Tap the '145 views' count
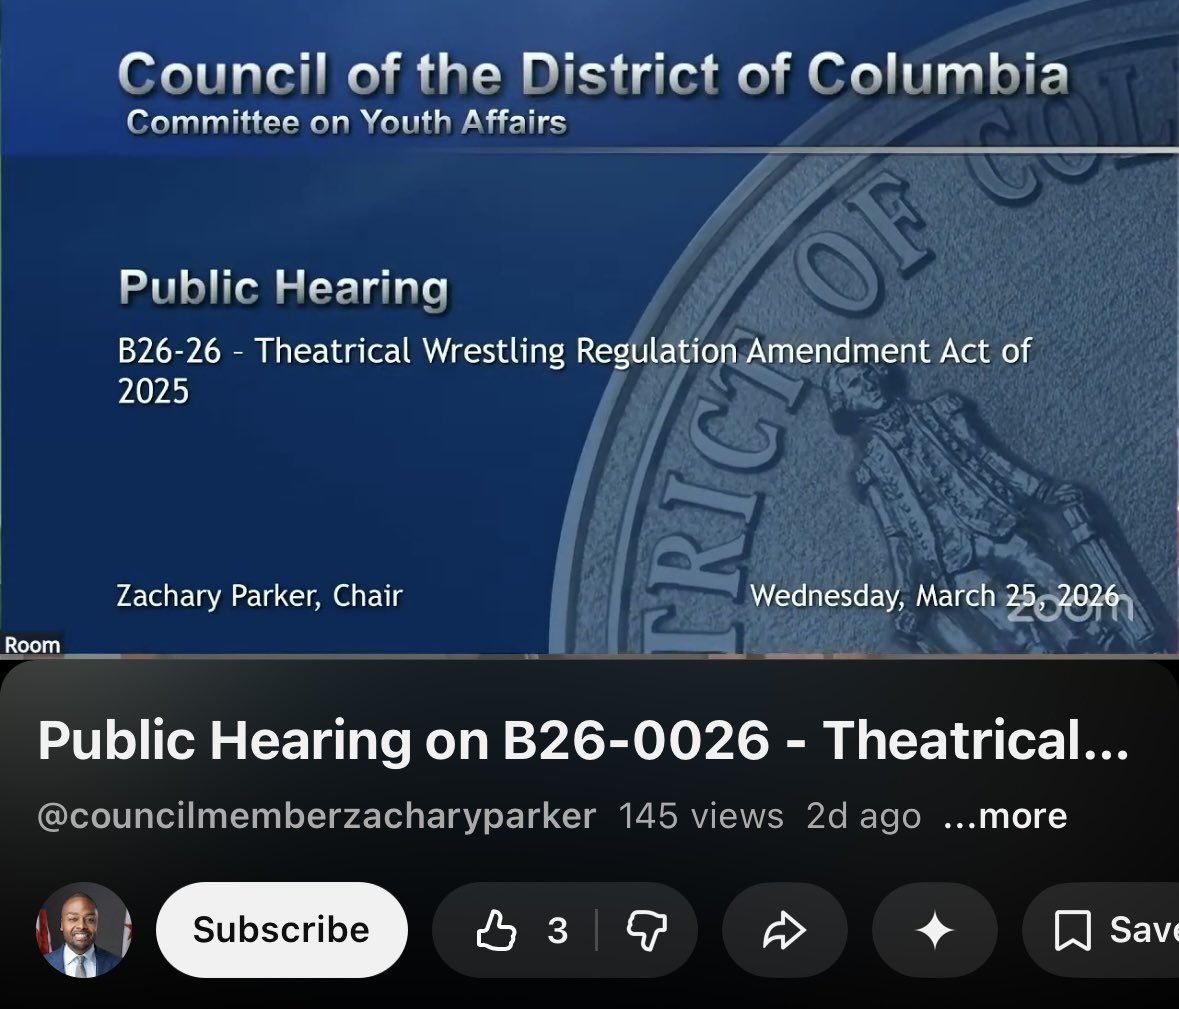 coord(701,816)
